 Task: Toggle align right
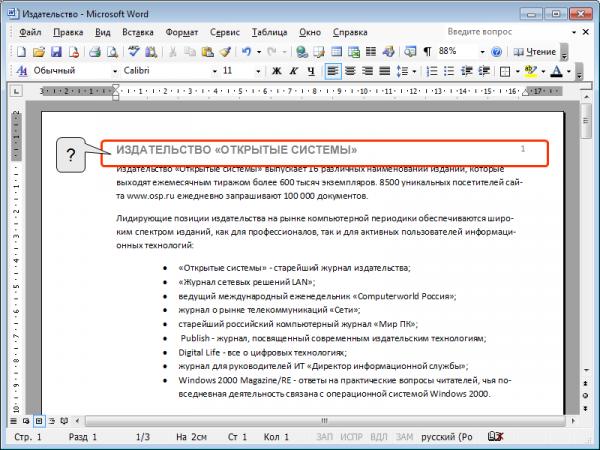(x=367, y=71)
